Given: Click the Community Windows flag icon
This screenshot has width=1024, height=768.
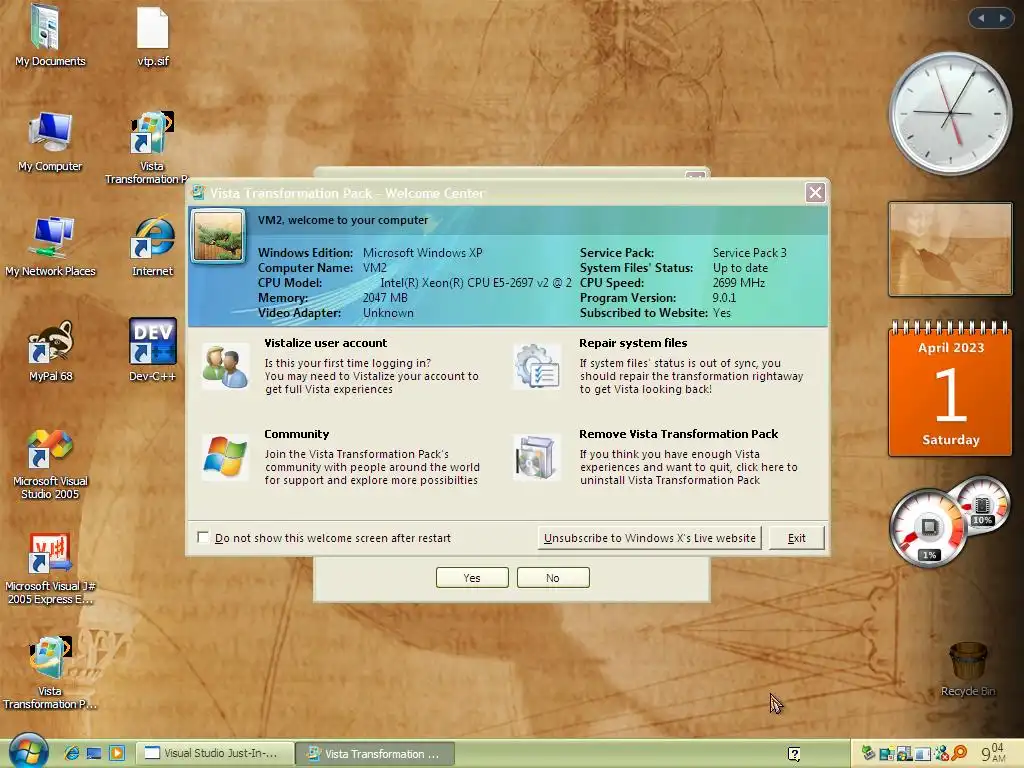Looking at the screenshot, I should click(225, 457).
